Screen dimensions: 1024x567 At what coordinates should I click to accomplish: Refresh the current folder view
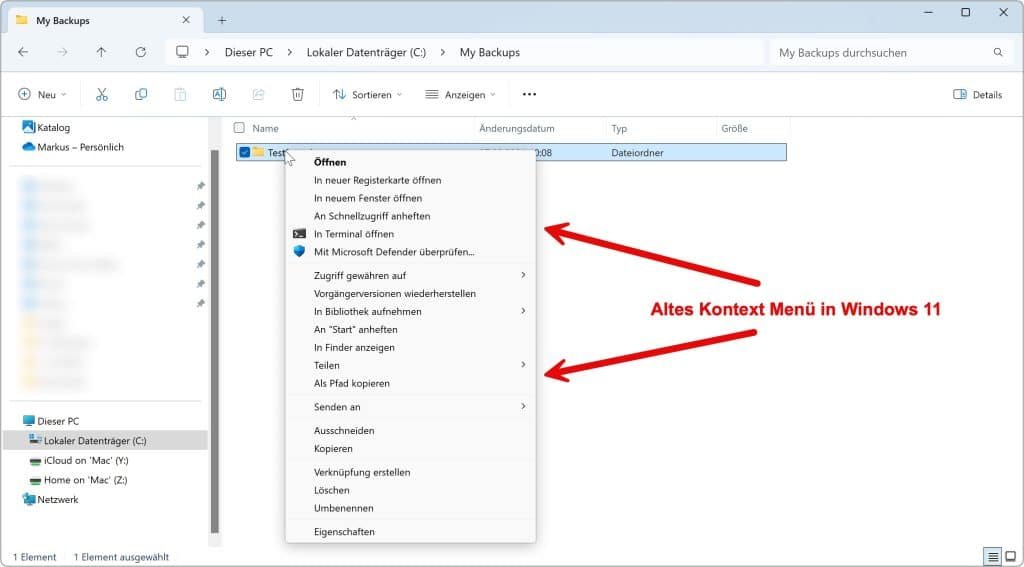tap(140, 52)
